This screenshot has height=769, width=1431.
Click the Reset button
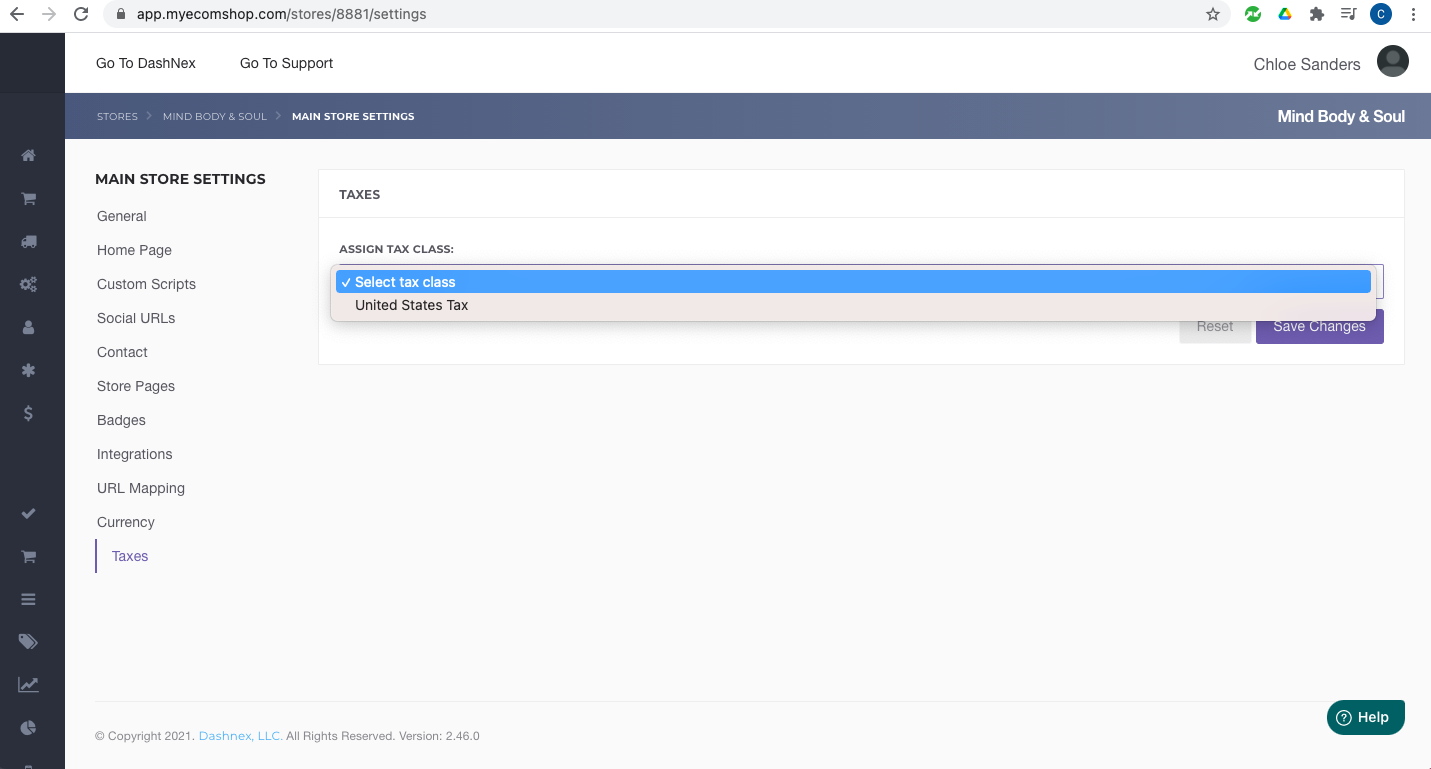(1215, 326)
